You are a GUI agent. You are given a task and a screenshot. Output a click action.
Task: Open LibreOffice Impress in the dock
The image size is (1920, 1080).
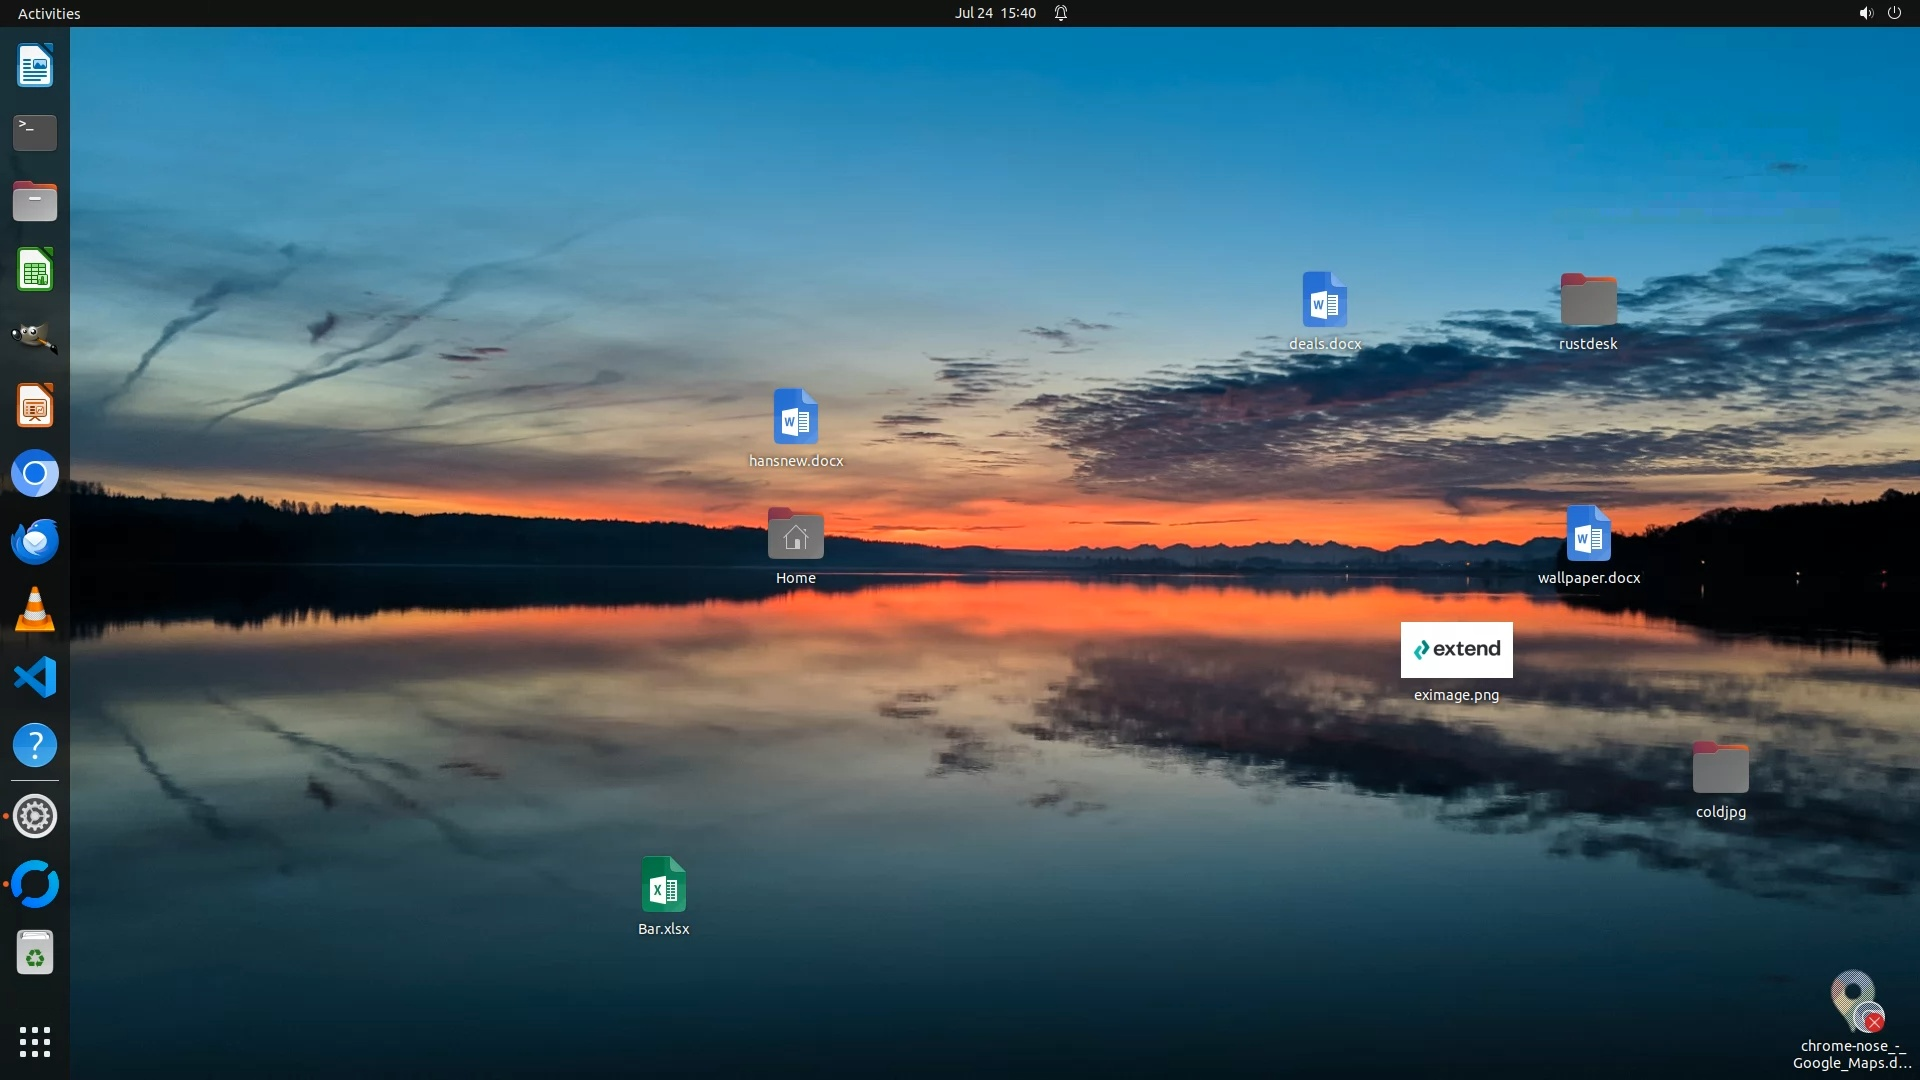coord(35,406)
